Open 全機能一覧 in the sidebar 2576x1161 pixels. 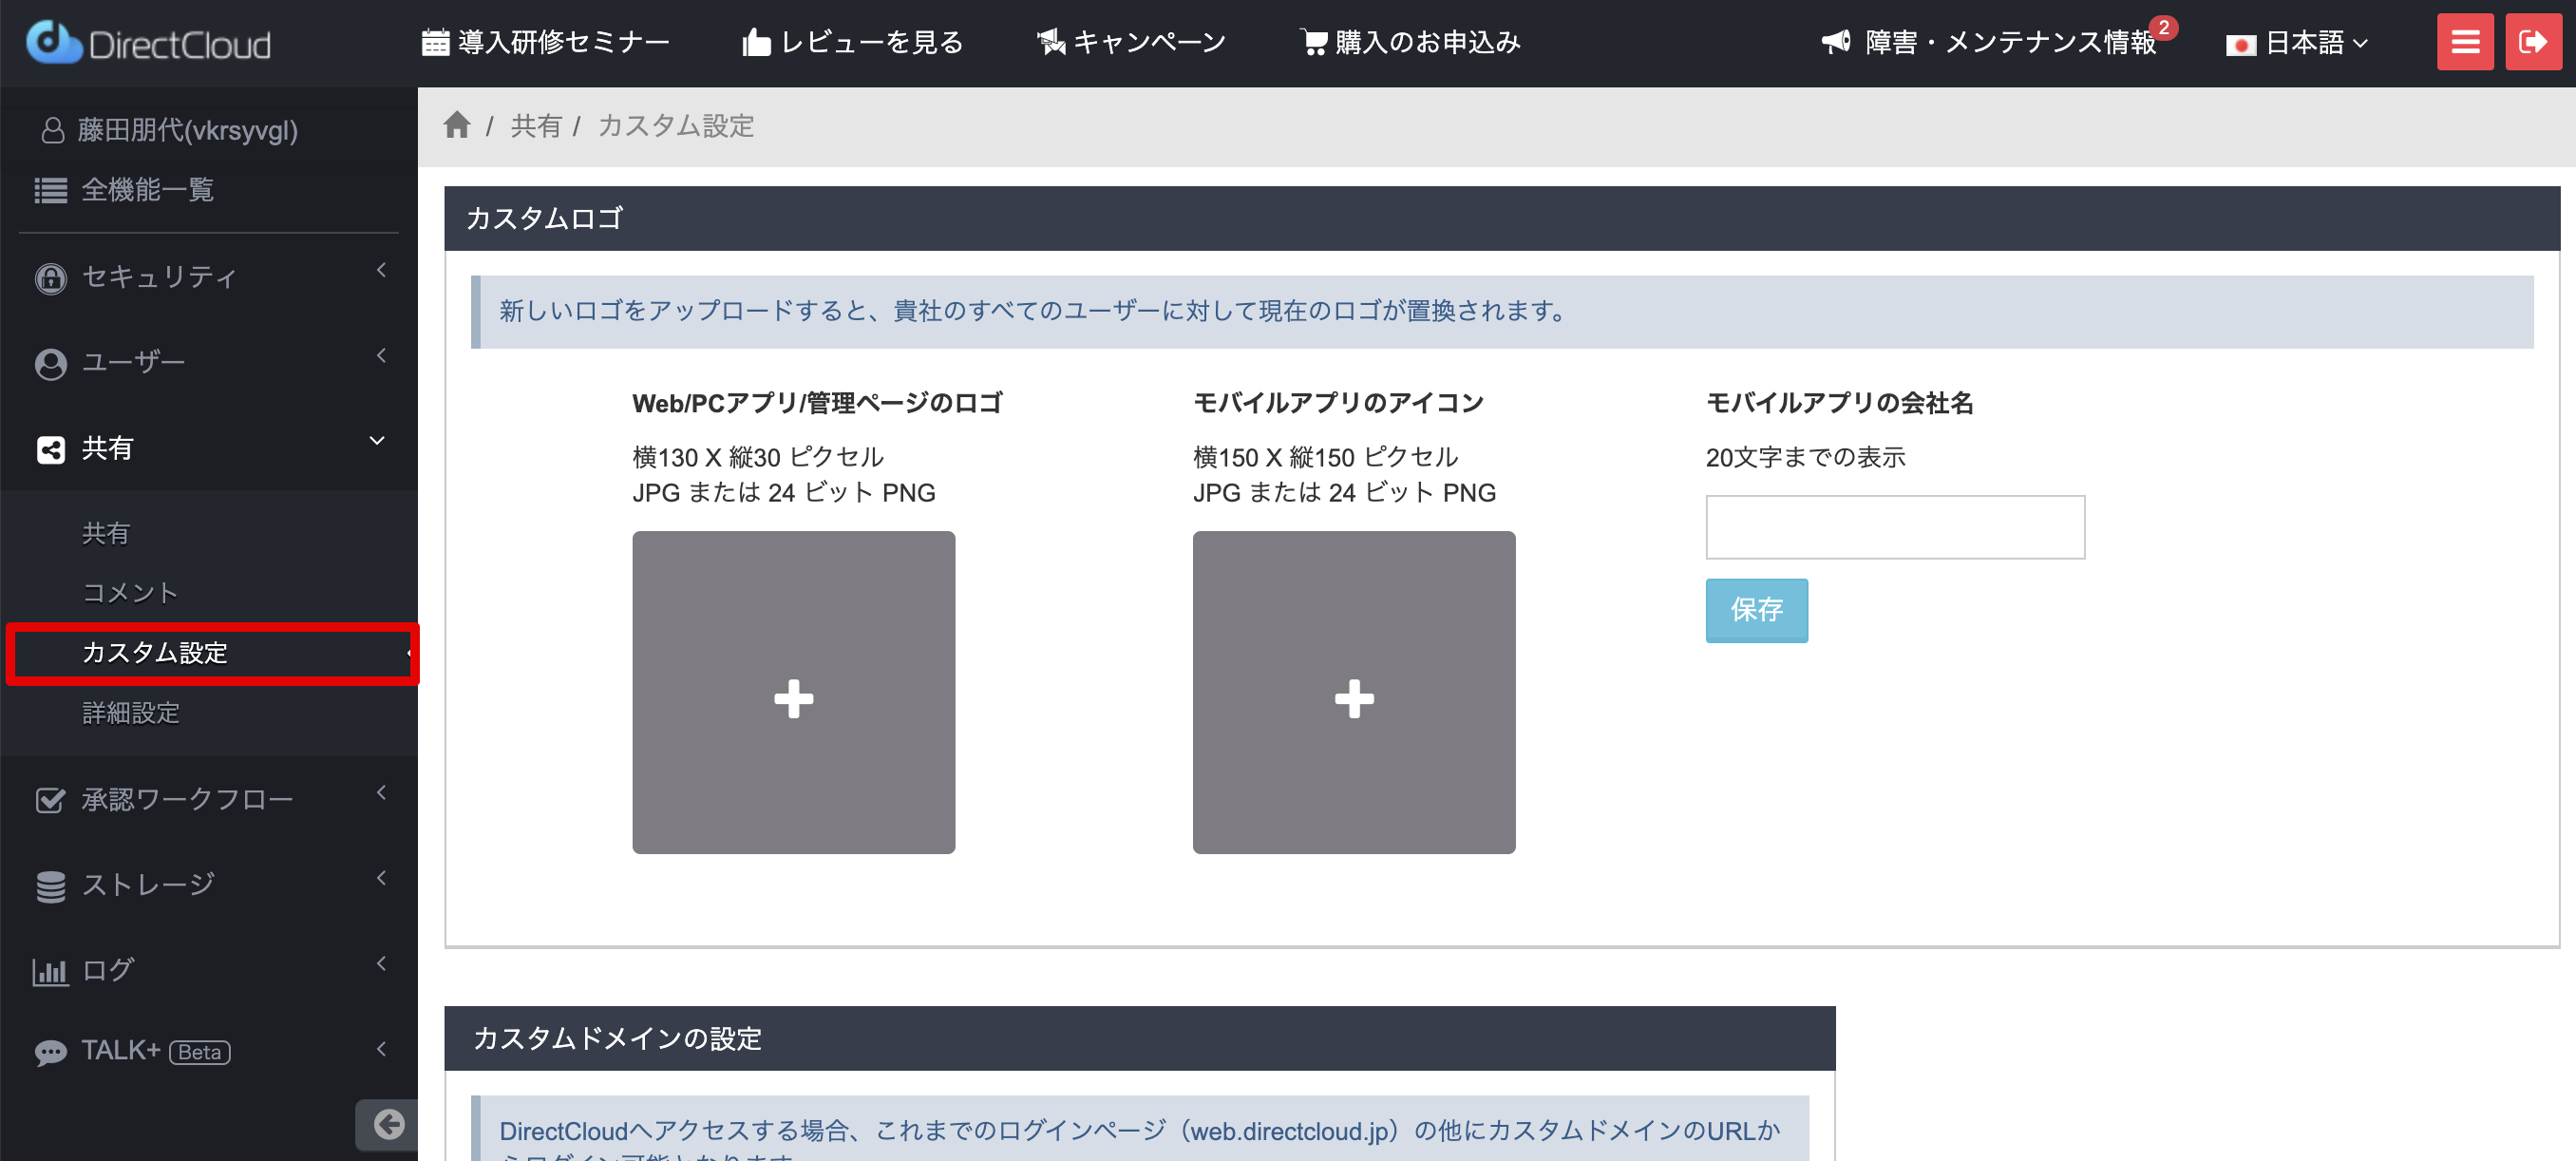click(147, 189)
